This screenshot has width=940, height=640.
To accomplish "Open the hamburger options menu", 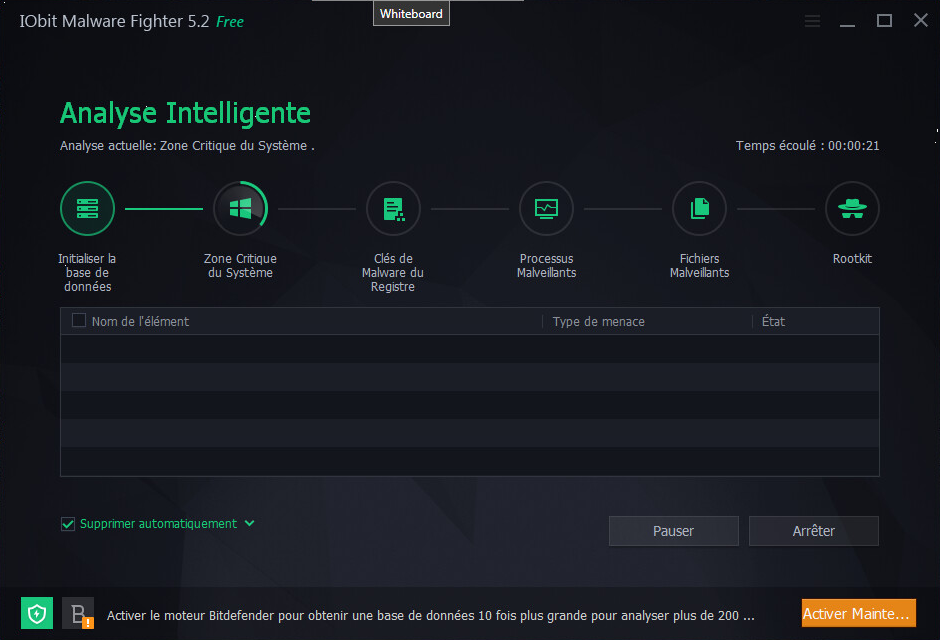I will tap(812, 21).
